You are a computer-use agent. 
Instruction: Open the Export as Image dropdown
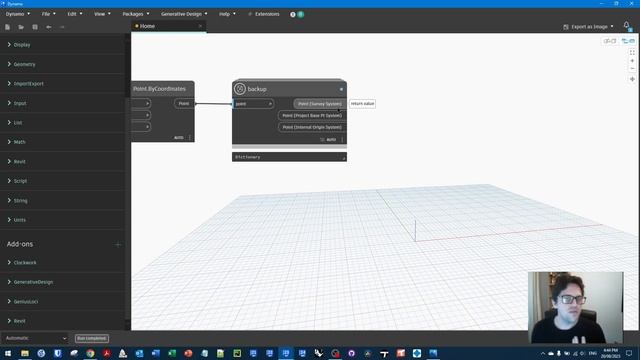click(588, 27)
